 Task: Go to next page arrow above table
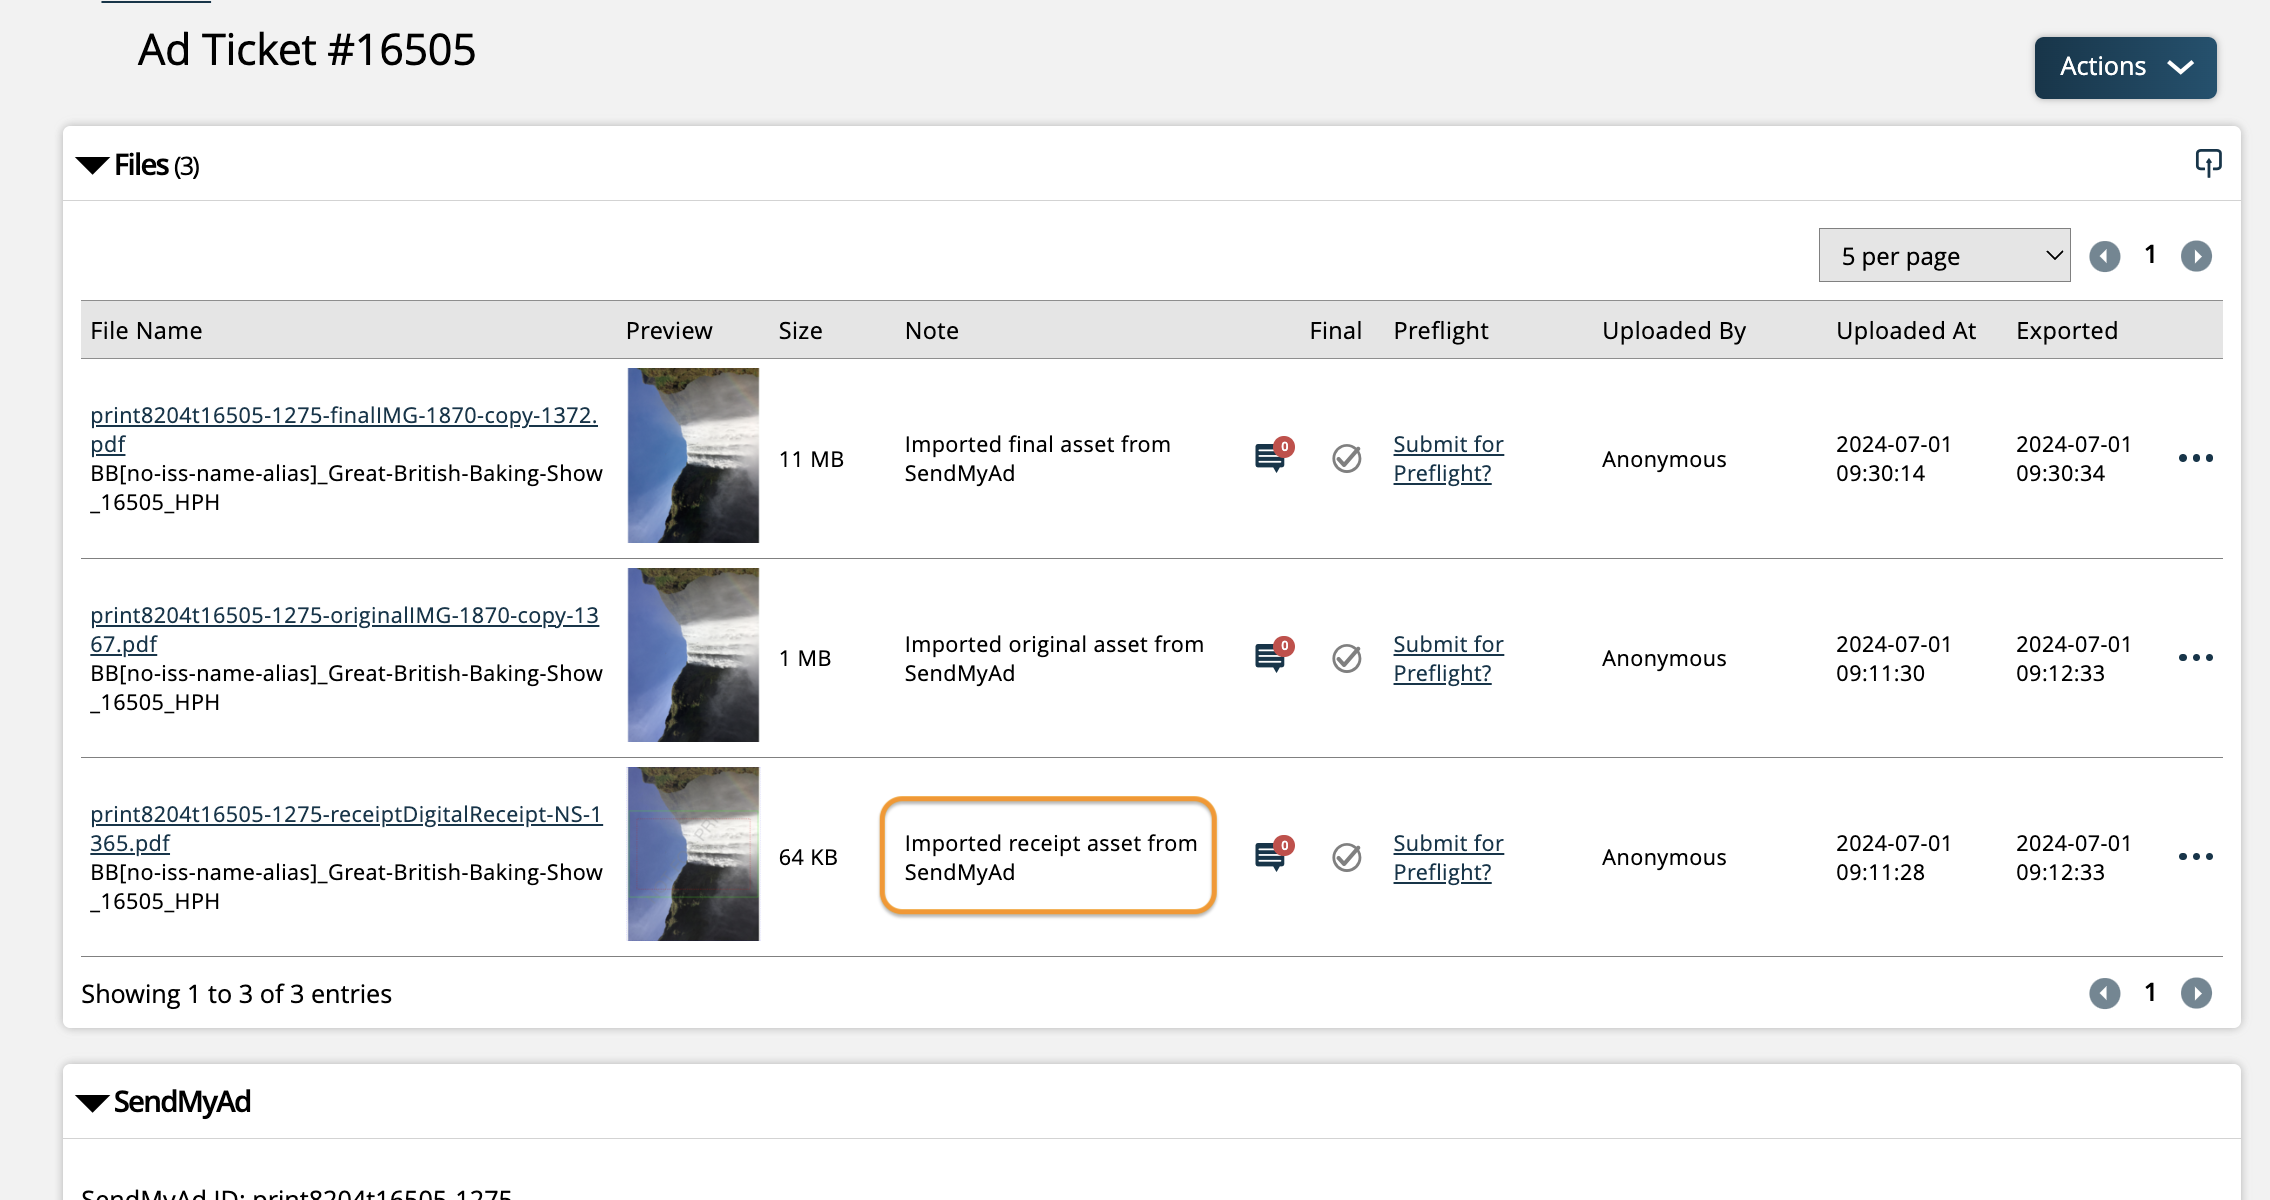pyautogui.click(x=2196, y=257)
